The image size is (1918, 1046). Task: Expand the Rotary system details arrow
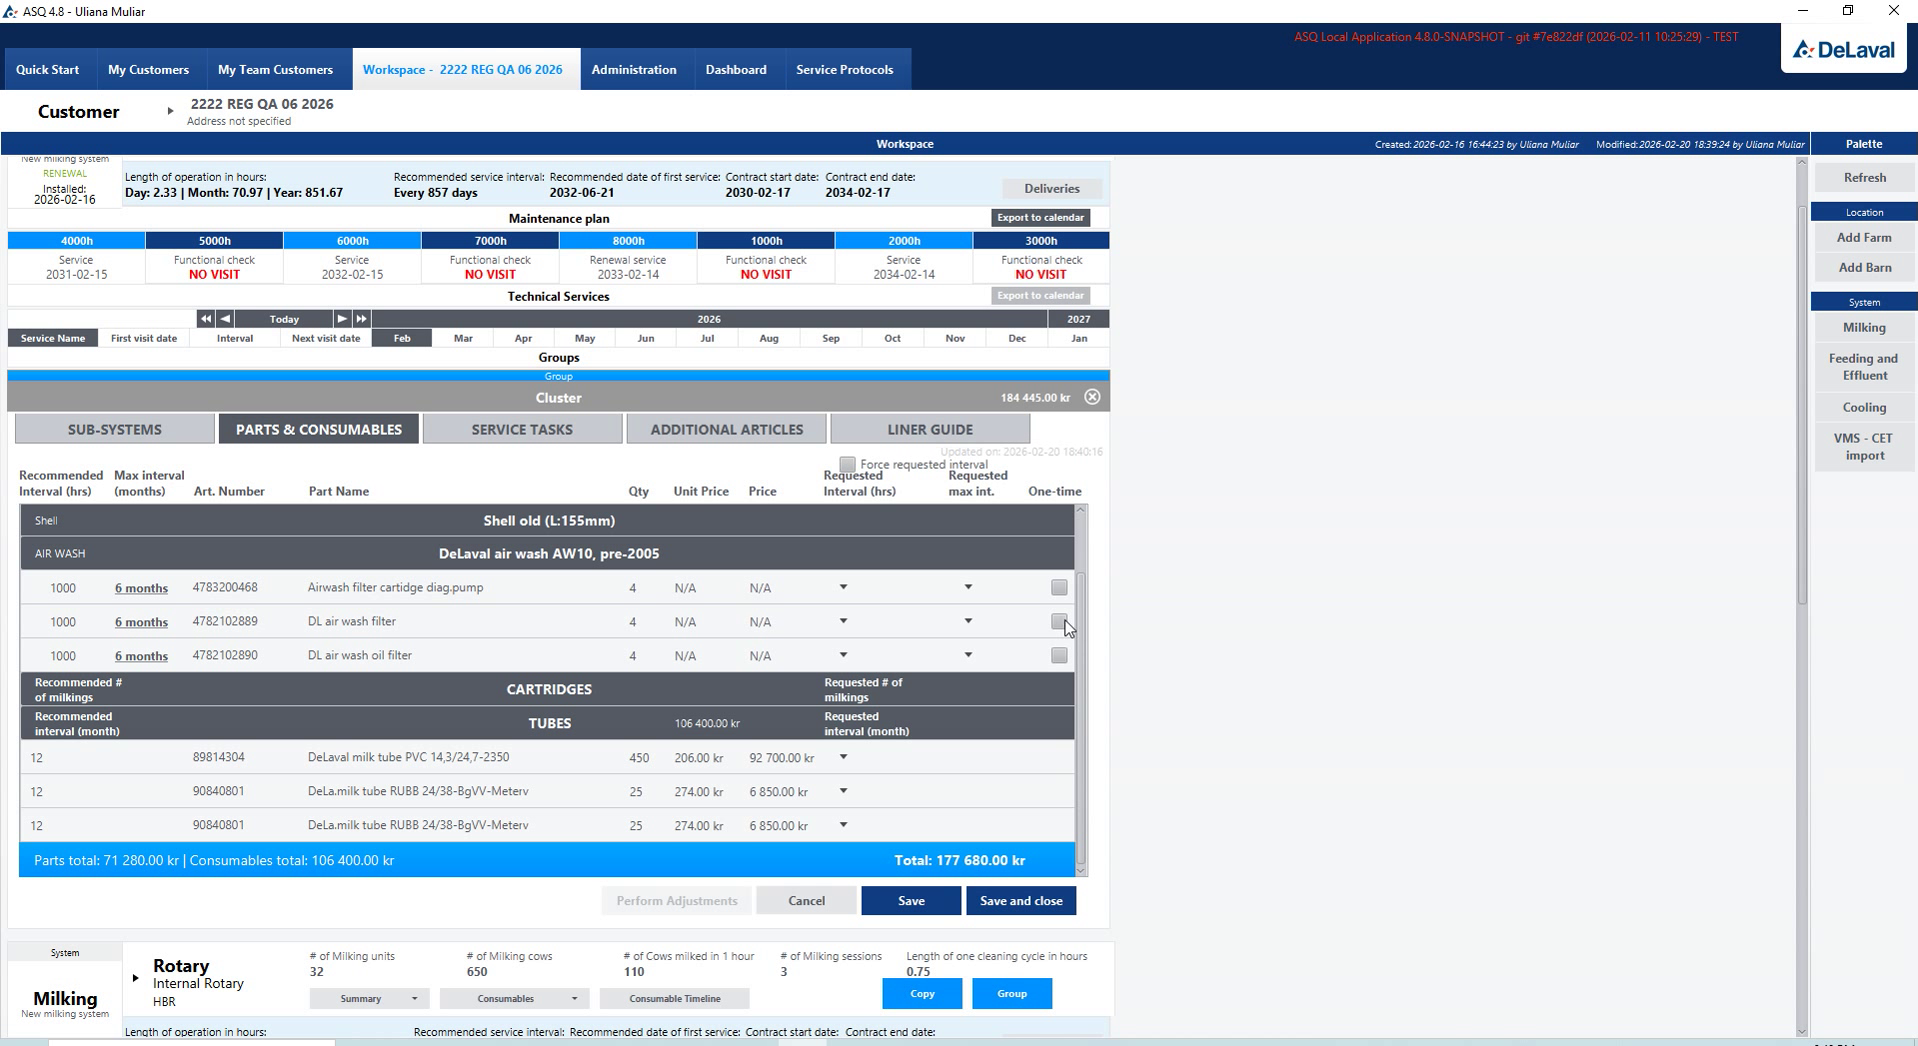point(135,978)
